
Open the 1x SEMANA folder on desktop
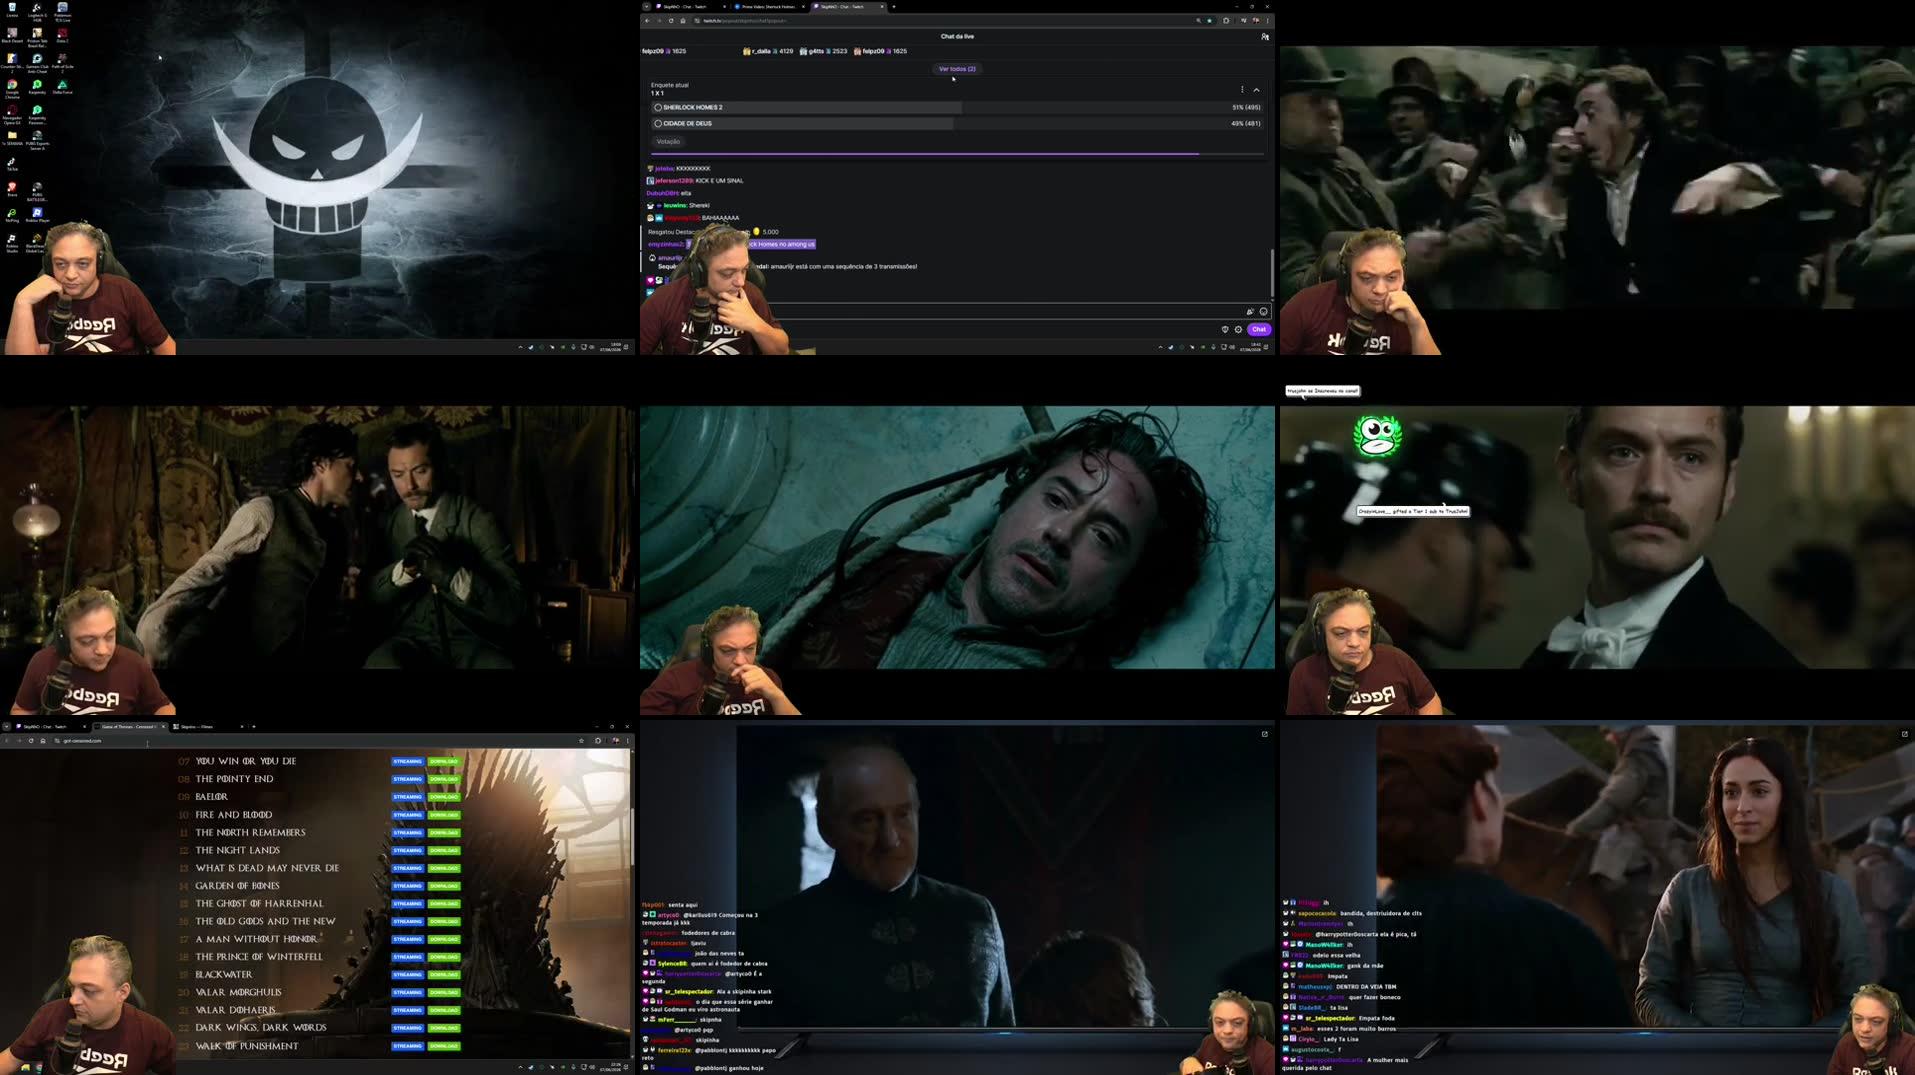pos(12,138)
